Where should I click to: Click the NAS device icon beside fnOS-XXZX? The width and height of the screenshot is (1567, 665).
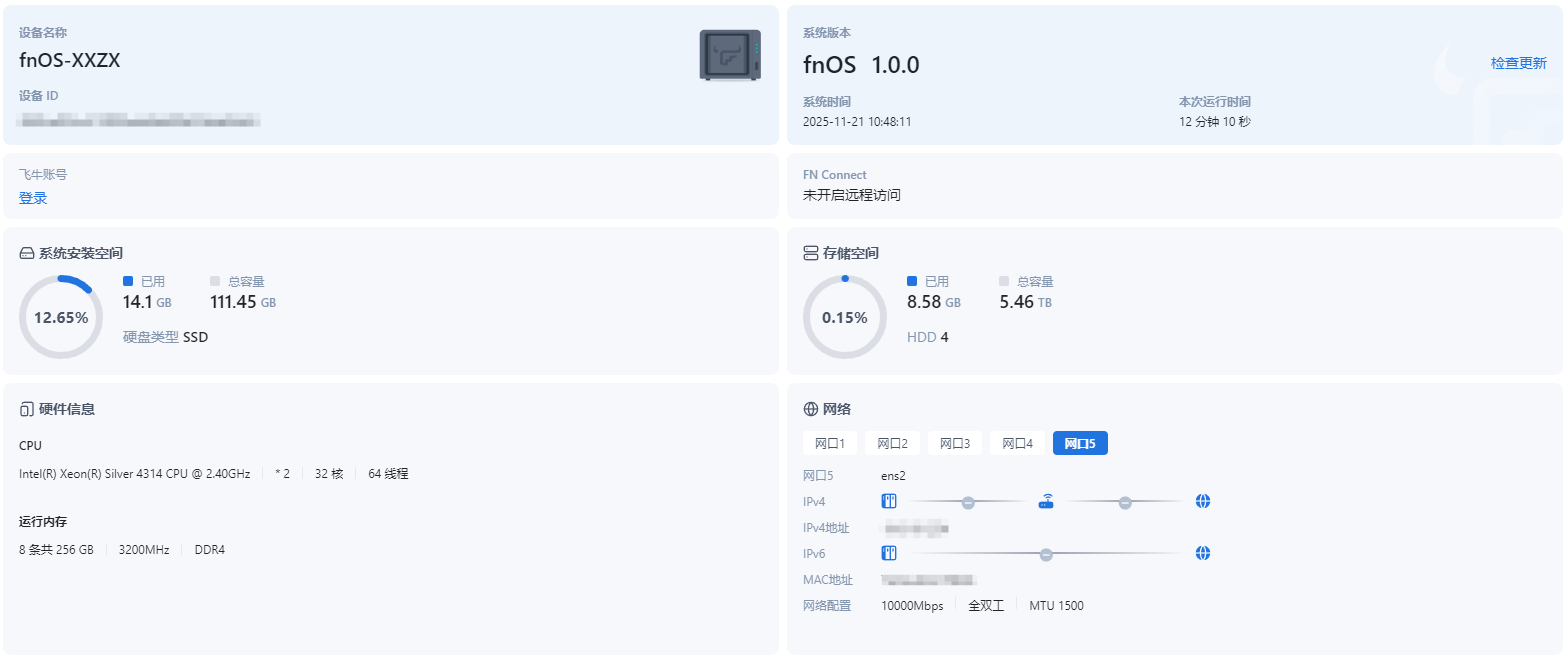(x=729, y=55)
